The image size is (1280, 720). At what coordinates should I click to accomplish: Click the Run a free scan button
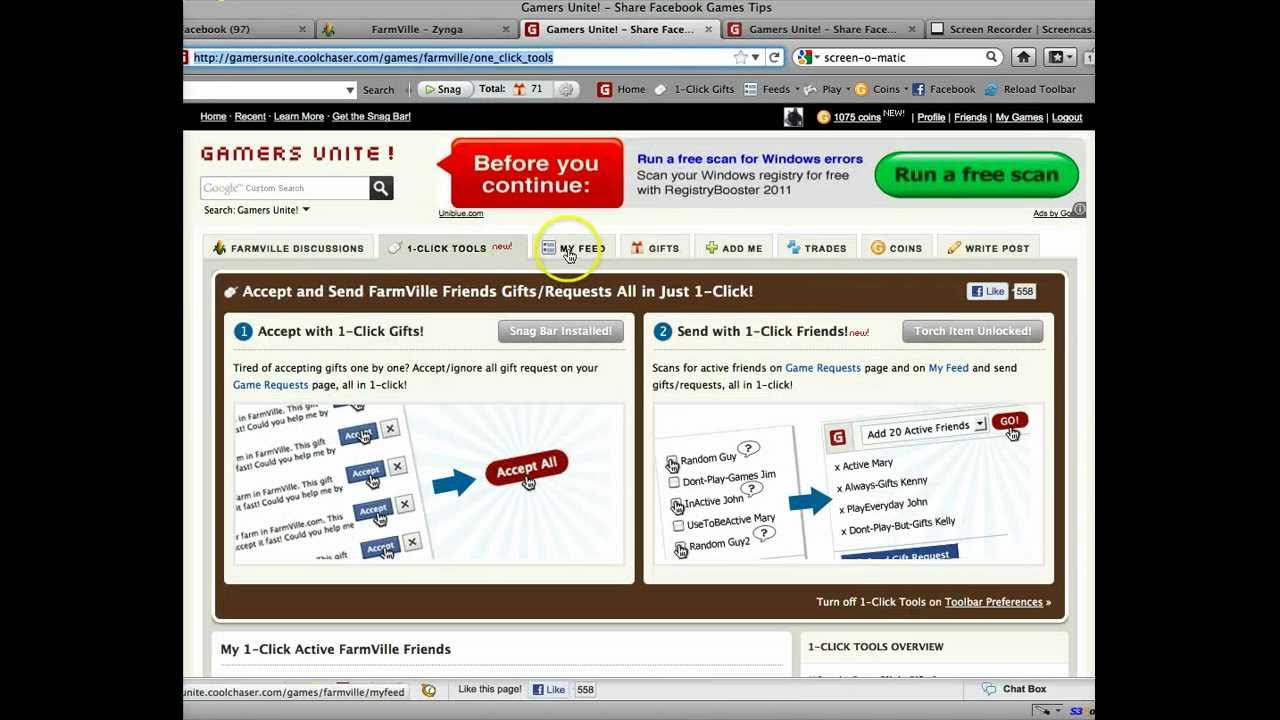[x=976, y=175]
